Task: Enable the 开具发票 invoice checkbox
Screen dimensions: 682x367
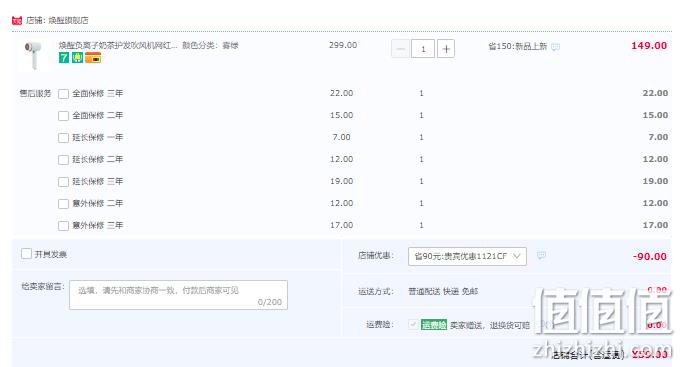Action: point(27,254)
